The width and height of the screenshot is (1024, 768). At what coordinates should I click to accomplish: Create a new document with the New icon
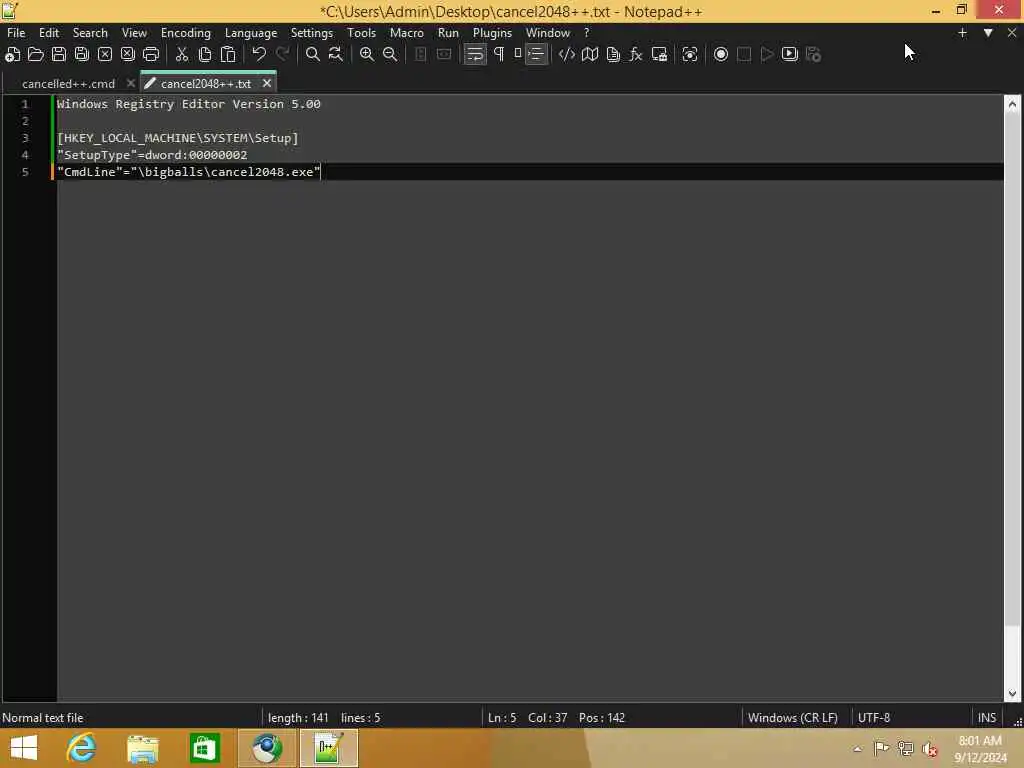point(12,55)
